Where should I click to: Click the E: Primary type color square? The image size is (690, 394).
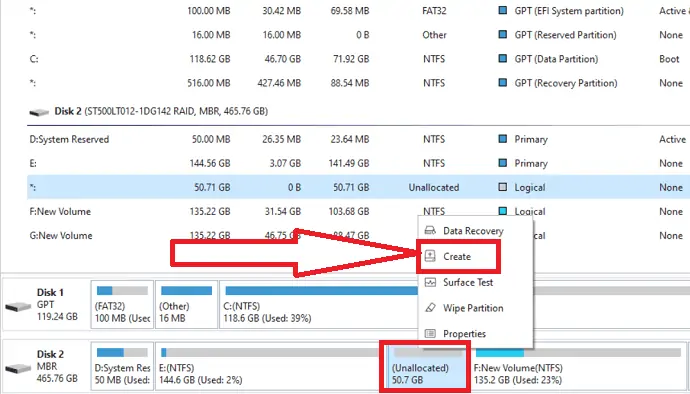pyautogui.click(x=503, y=163)
